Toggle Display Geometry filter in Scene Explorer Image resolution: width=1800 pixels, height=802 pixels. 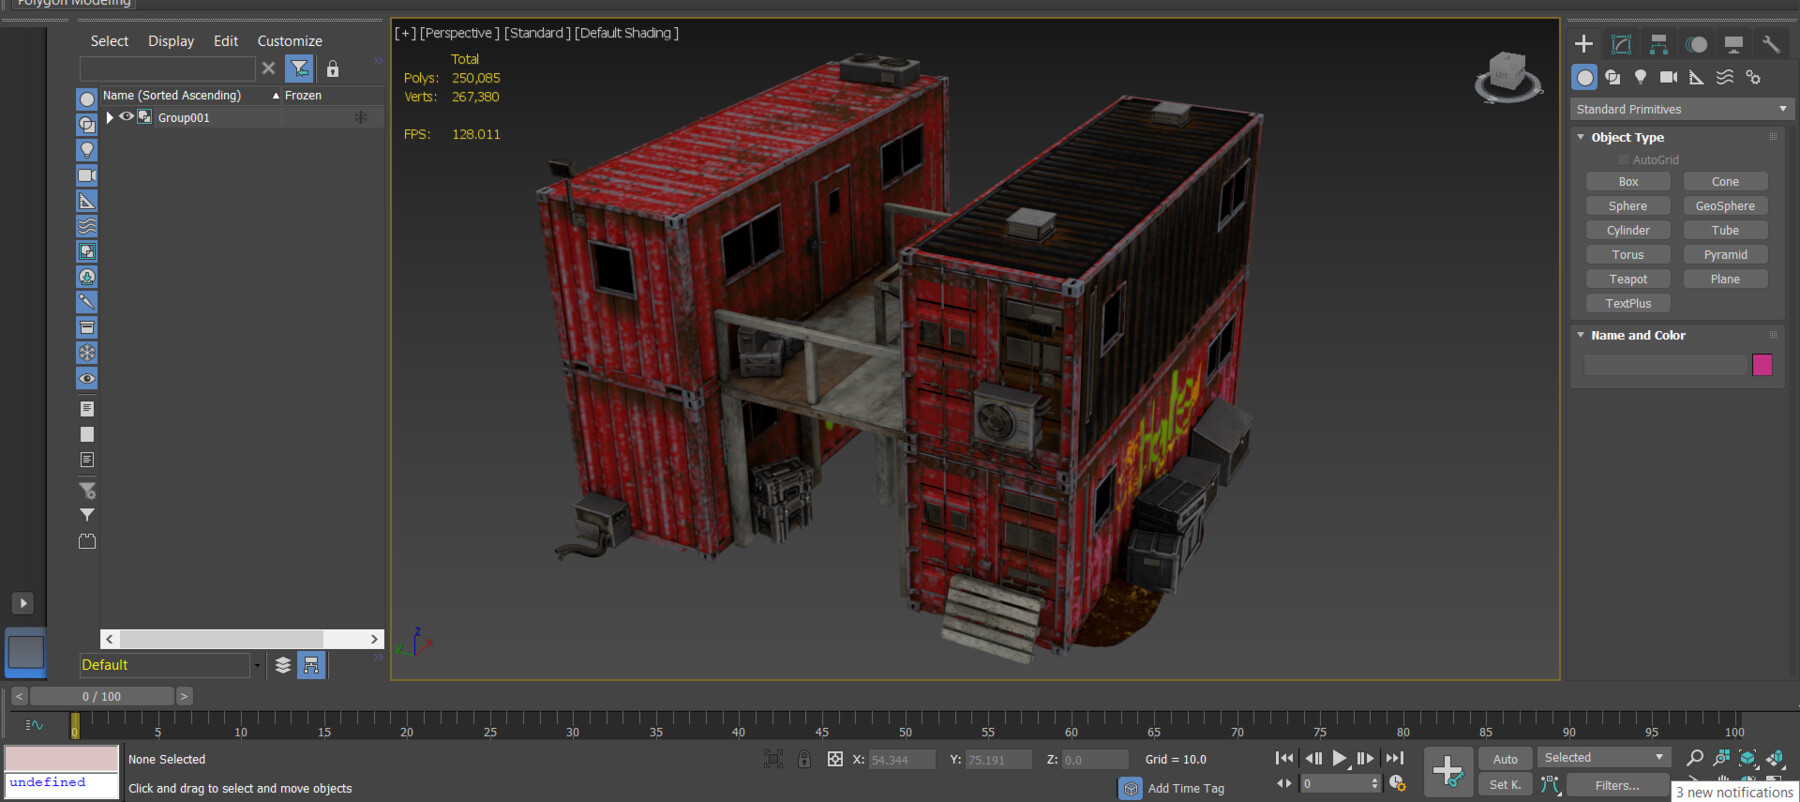[87, 99]
